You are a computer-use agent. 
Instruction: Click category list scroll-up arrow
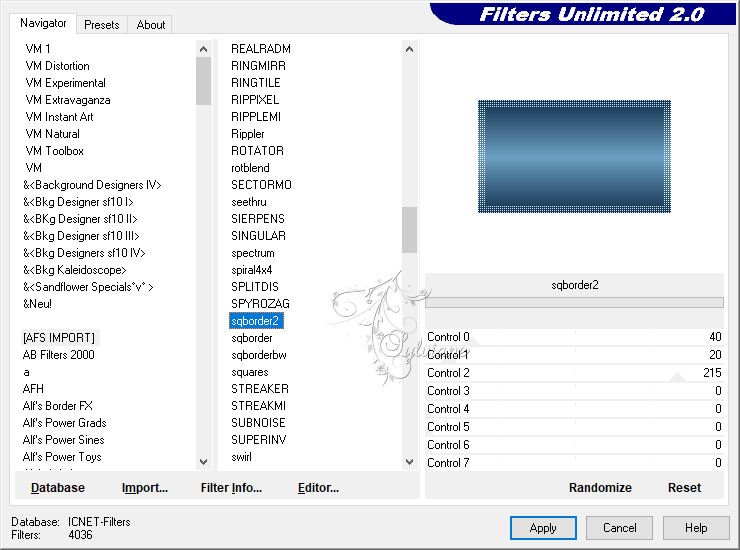pyautogui.click(x=203, y=49)
